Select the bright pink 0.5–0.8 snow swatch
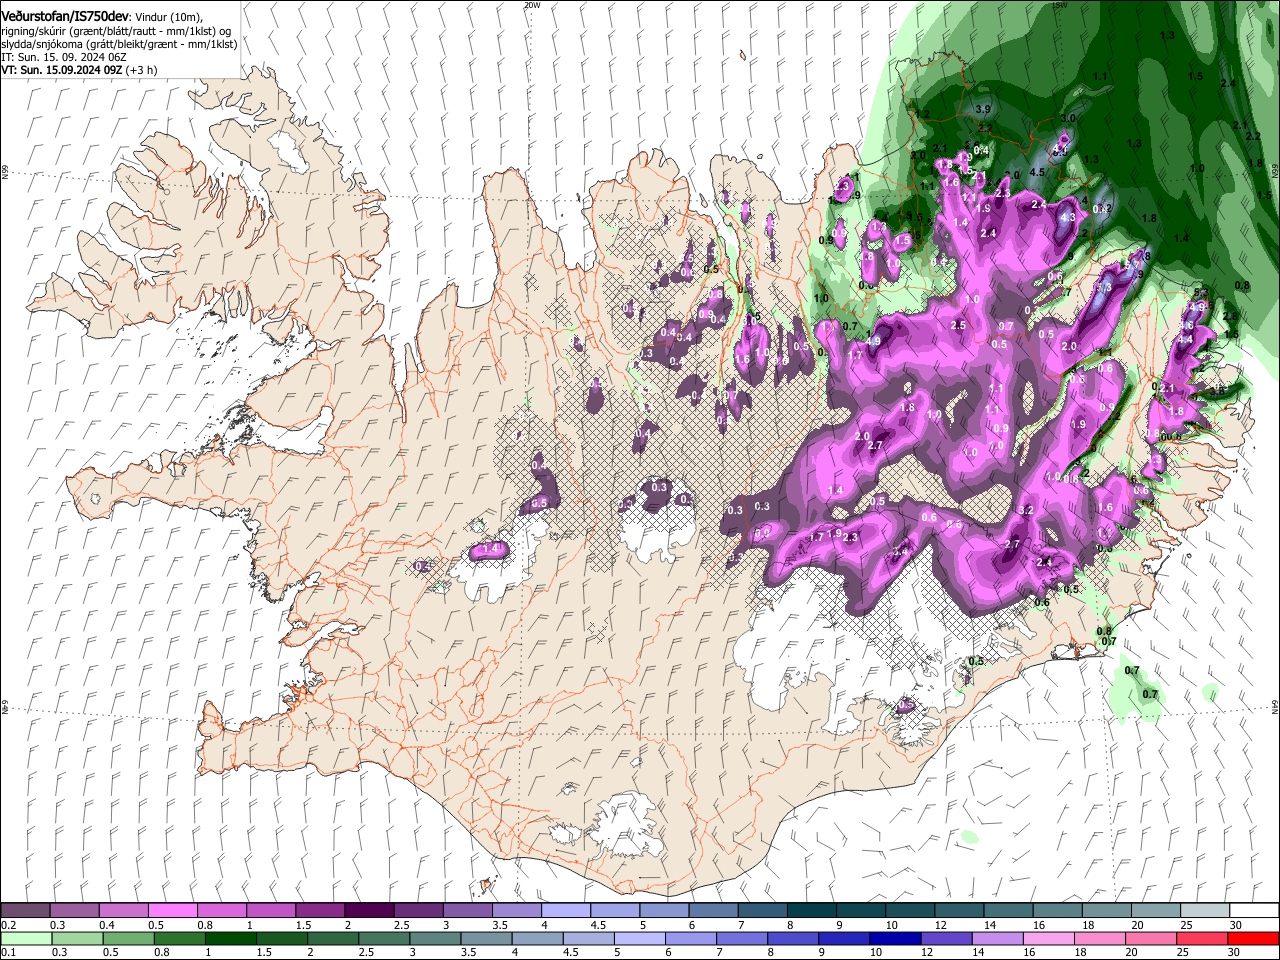This screenshot has width=1280, height=960. (x=172, y=911)
